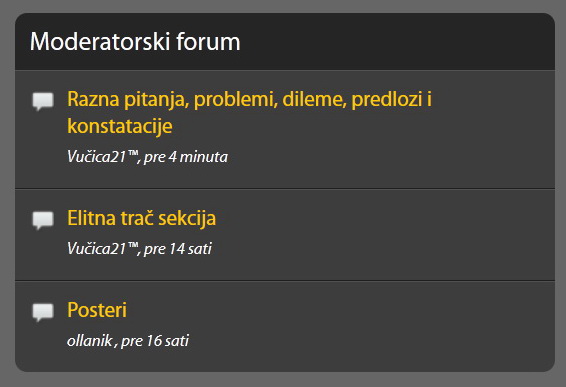
Task: Click the blank header bar beside Moderatorski forum
Action: [x=397, y=42]
